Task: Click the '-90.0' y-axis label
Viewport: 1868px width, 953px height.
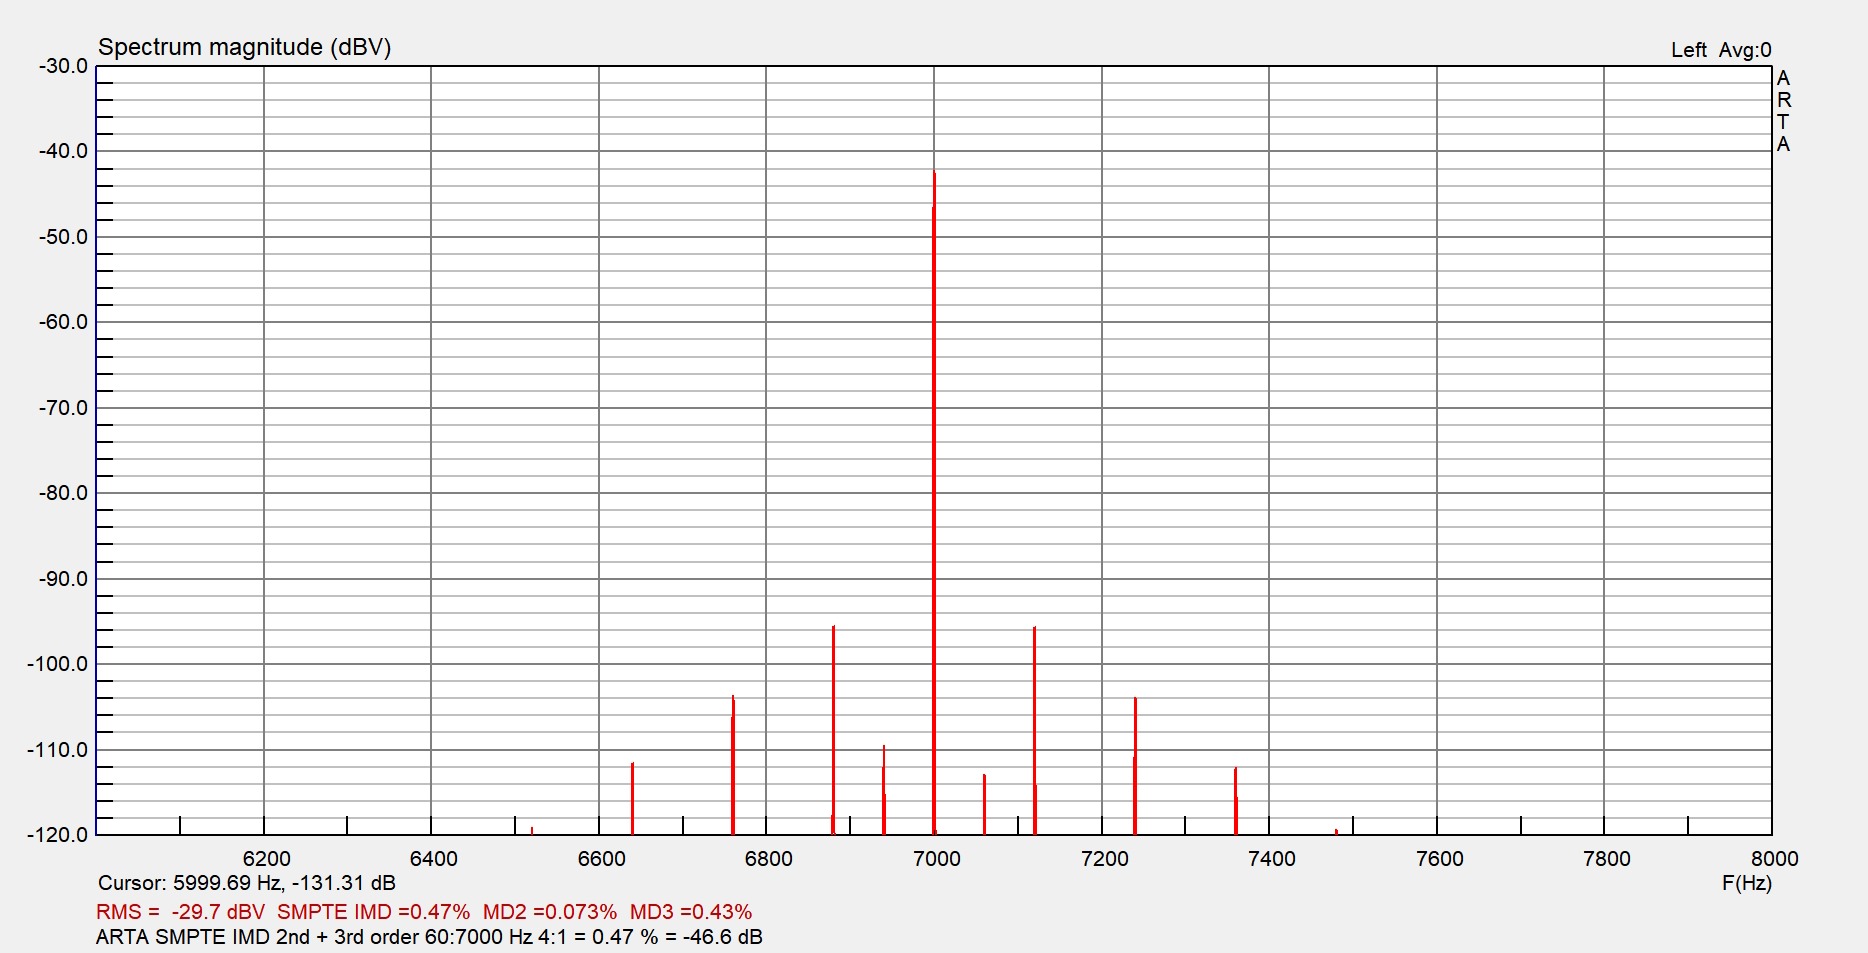Action: [x=64, y=579]
